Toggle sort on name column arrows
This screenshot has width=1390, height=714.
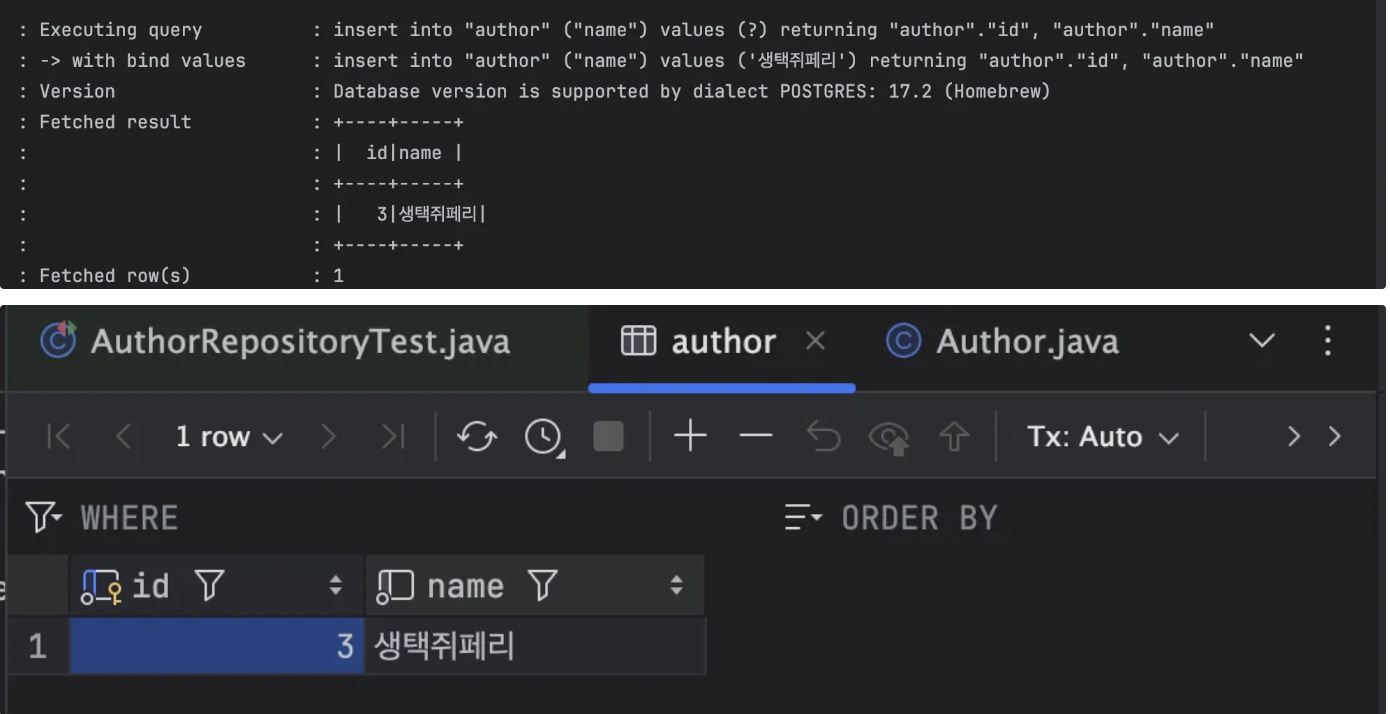677,586
